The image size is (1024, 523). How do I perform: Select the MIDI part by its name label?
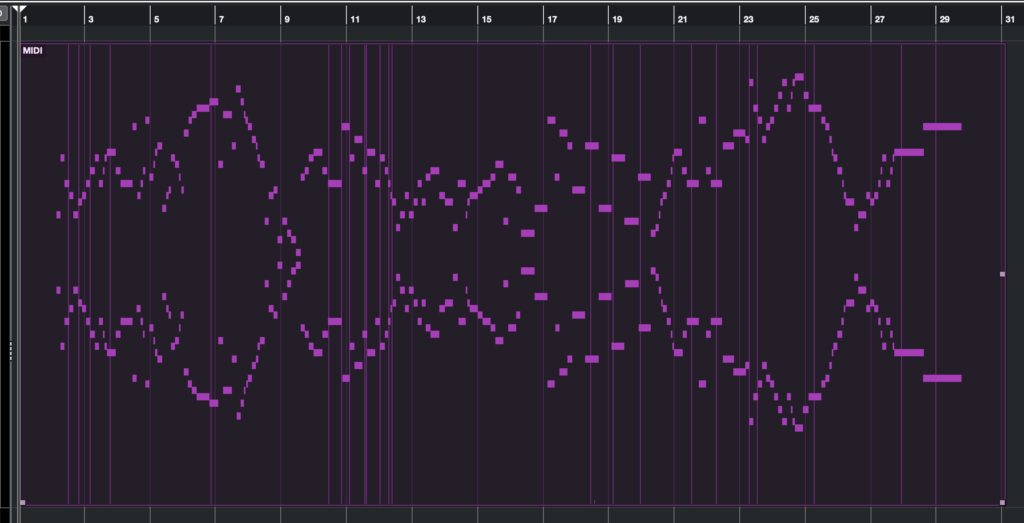[32, 50]
